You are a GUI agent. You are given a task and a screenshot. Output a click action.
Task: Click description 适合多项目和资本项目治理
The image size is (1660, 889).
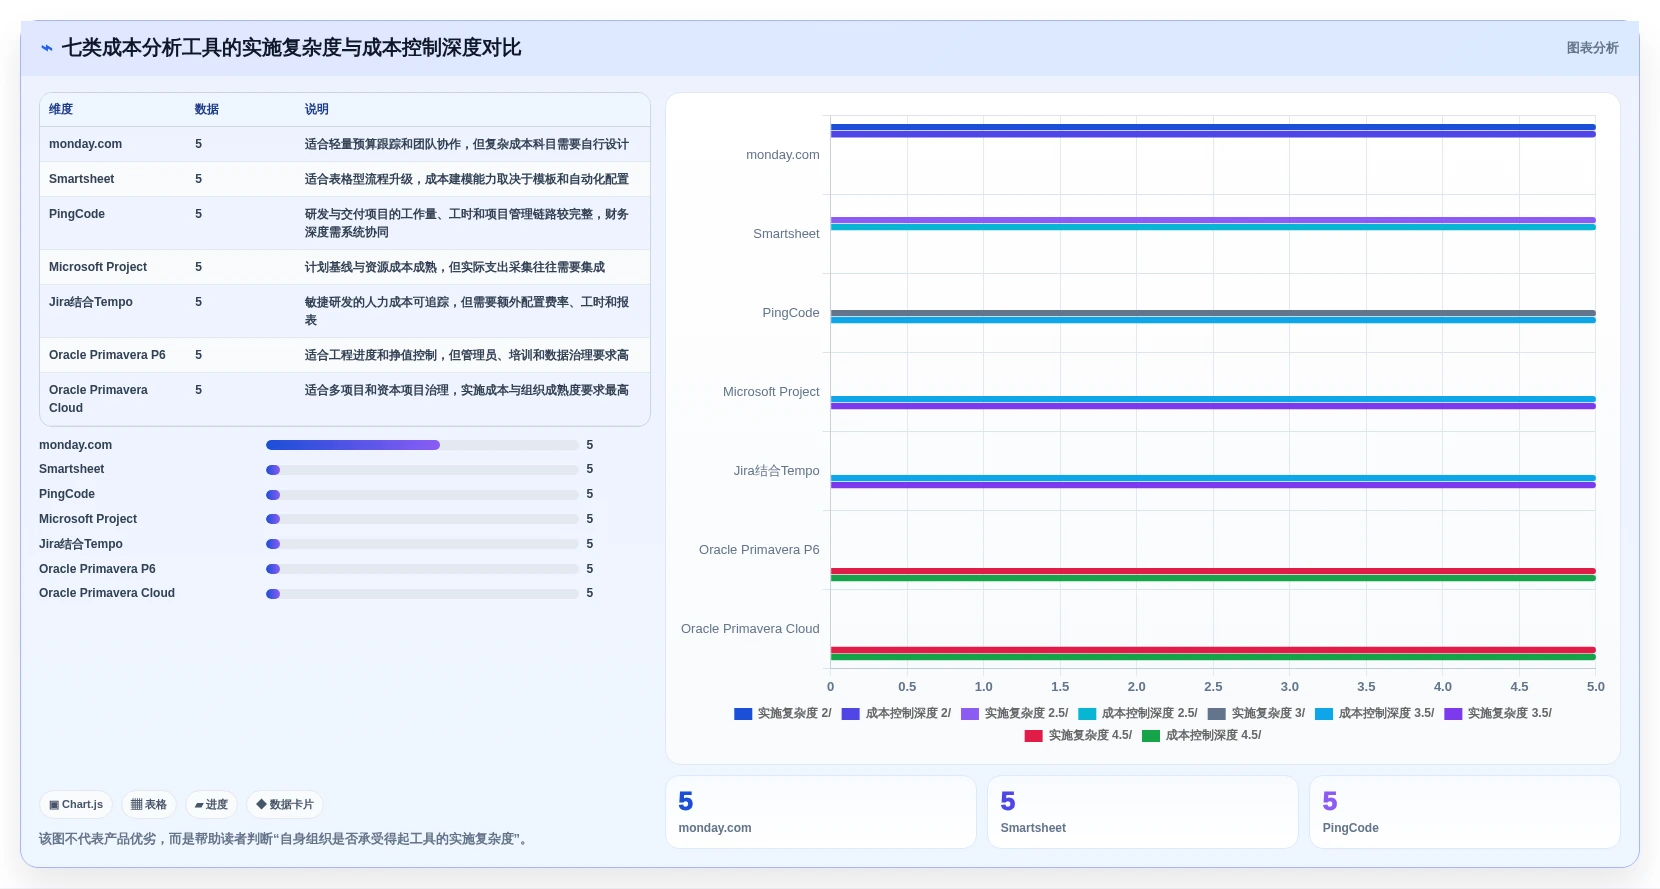tap(467, 390)
